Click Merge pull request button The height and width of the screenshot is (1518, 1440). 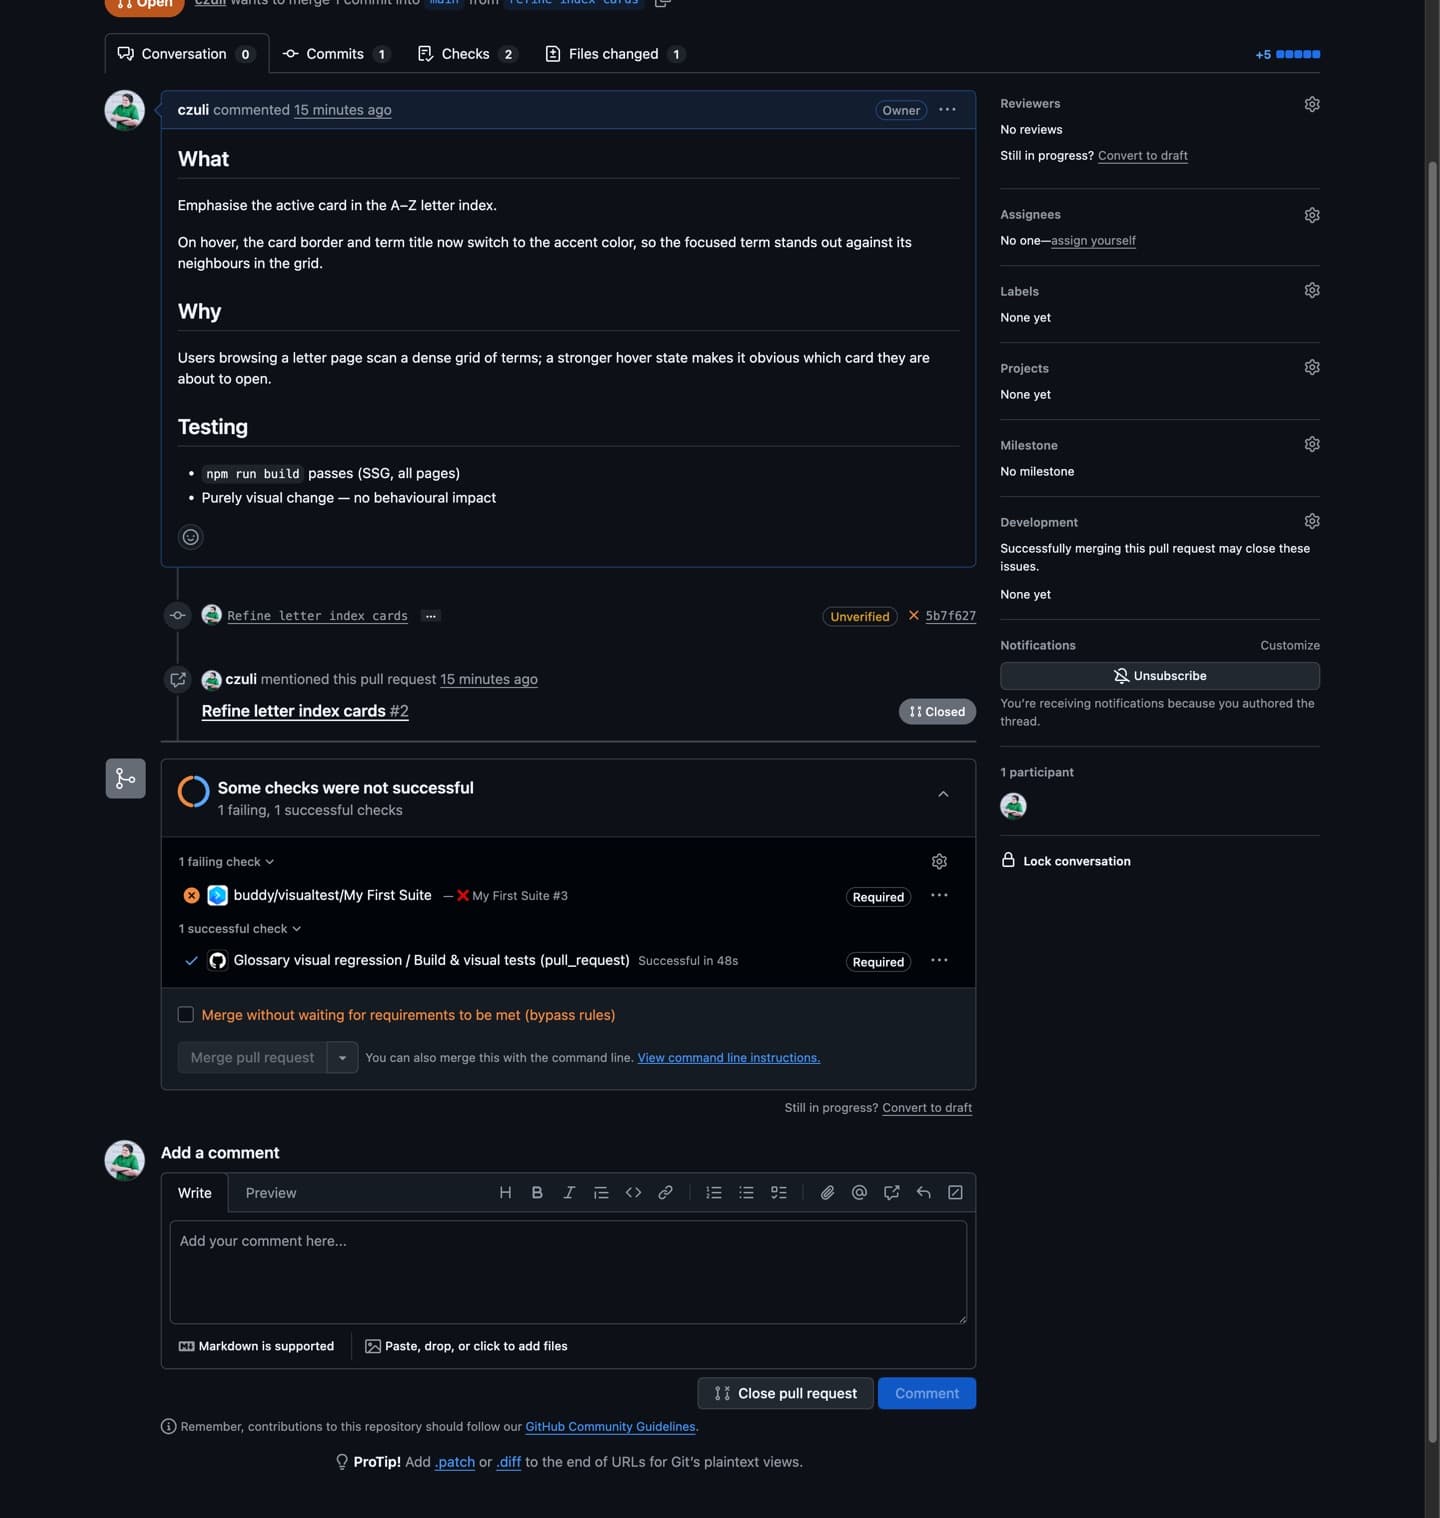click(252, 1057)
